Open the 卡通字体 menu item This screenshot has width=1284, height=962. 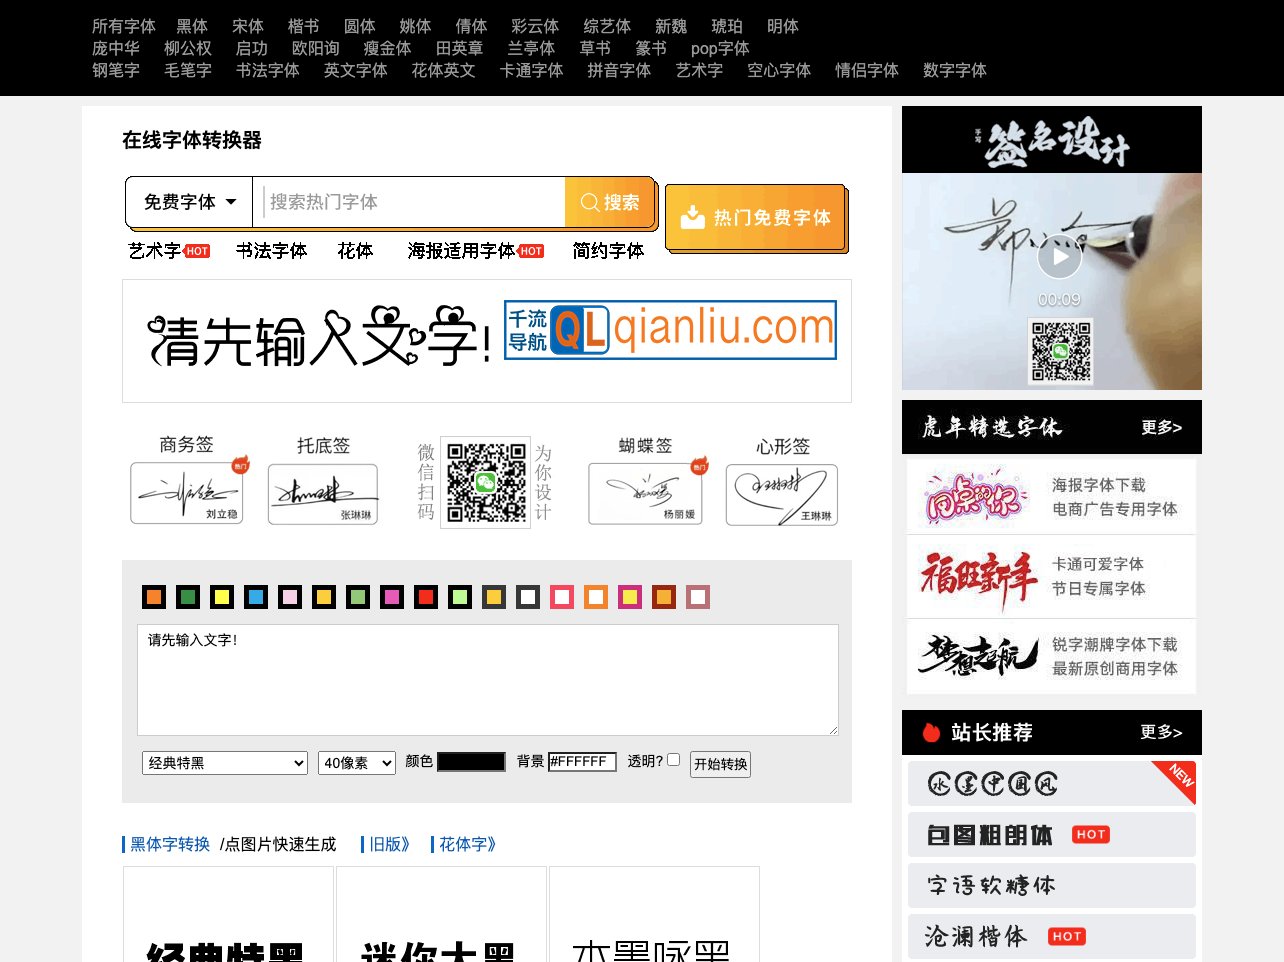(x=531, y=70)
